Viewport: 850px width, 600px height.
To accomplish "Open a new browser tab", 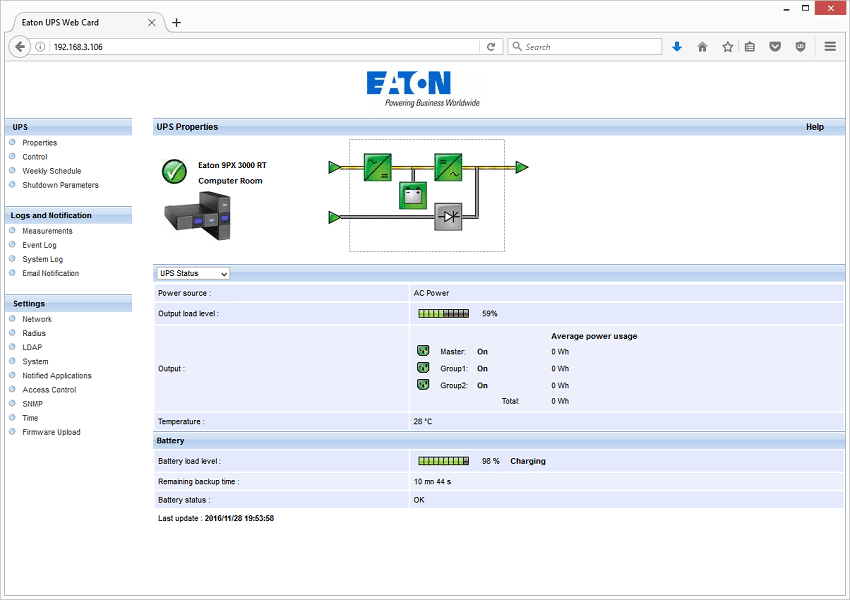I will pos(176,22).
